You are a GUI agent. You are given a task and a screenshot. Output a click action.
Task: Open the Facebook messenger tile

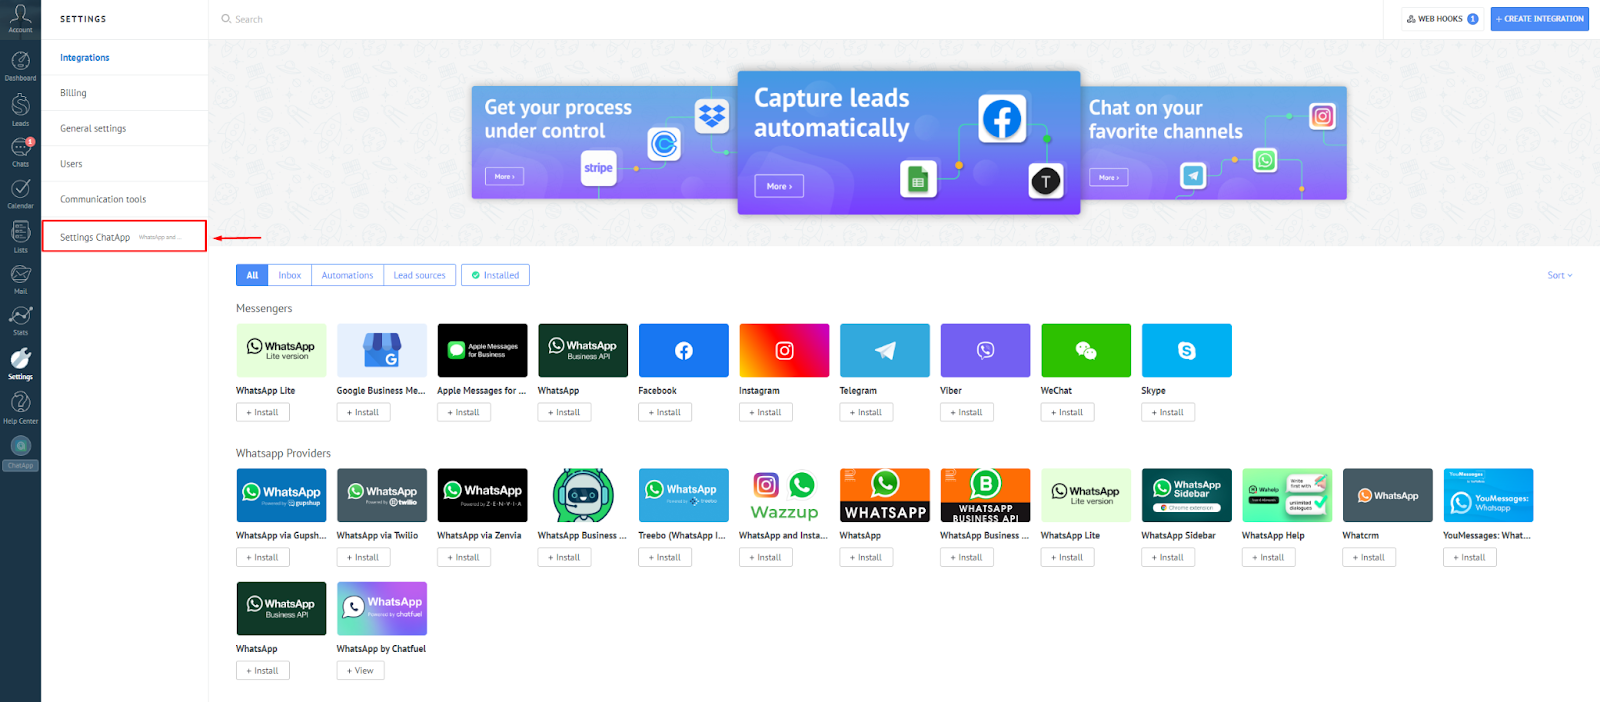click(684, 350)
